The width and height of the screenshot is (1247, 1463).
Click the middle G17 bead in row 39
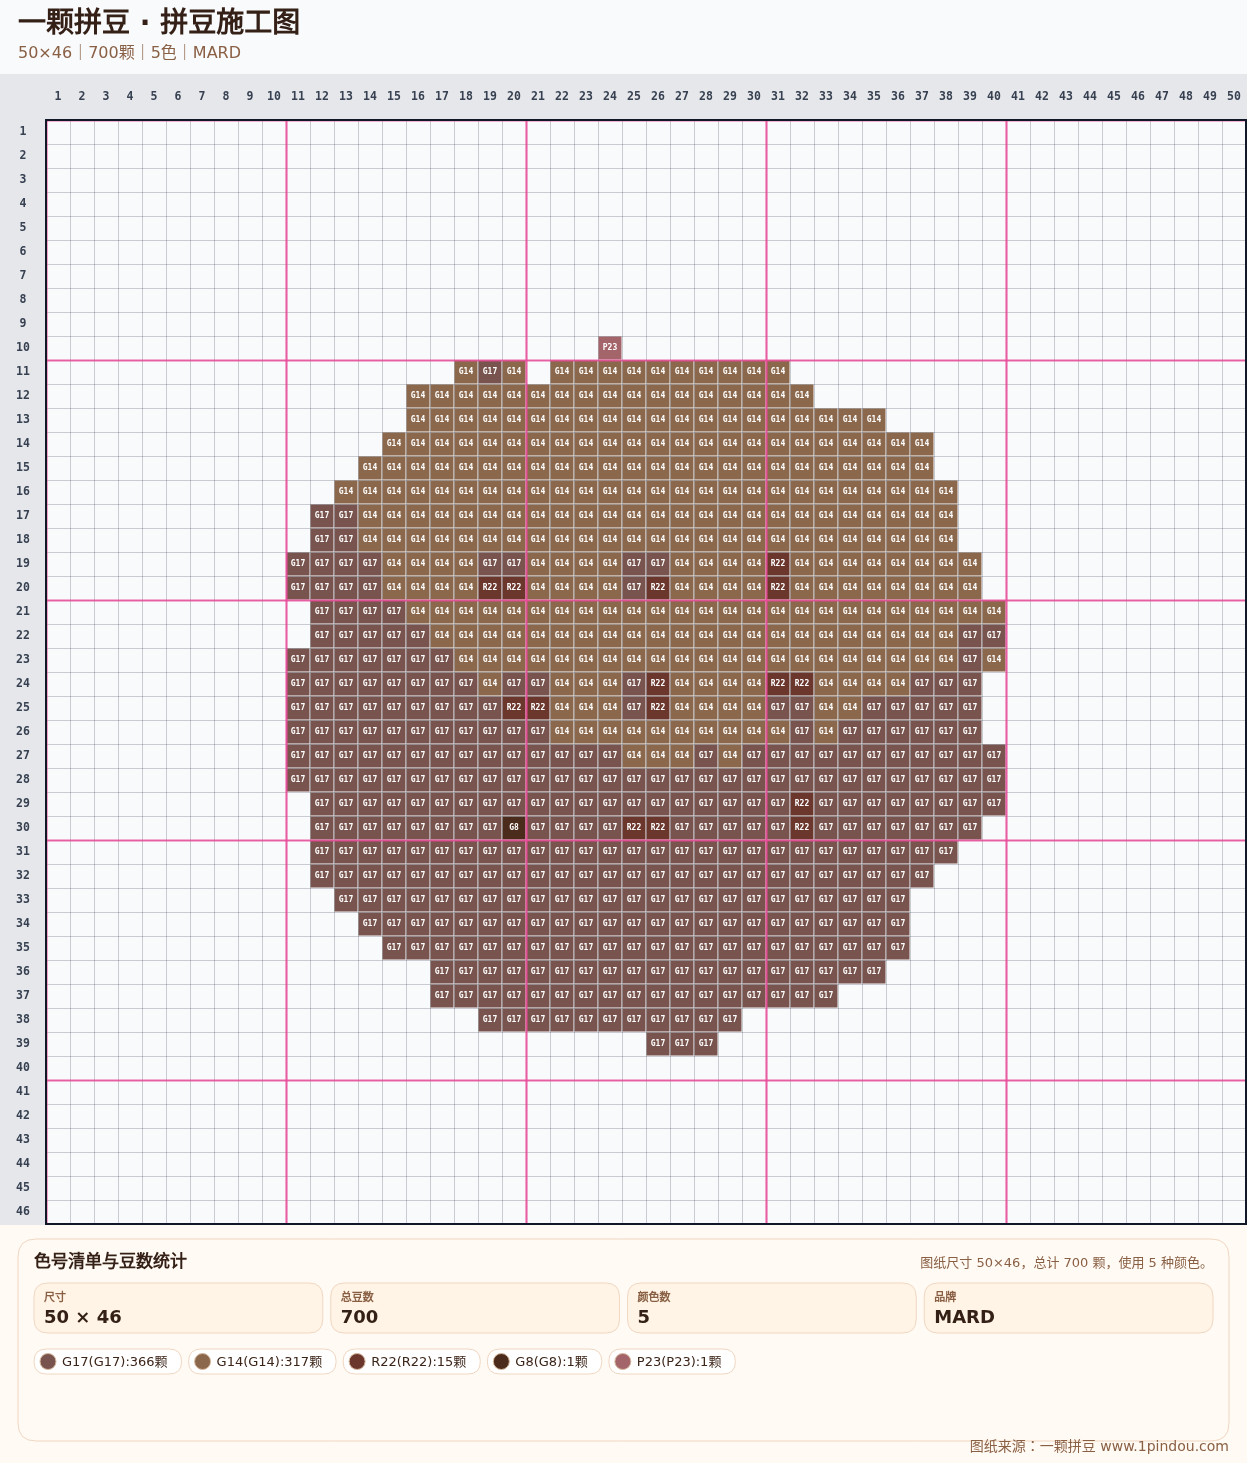(x=682, y=1043)
